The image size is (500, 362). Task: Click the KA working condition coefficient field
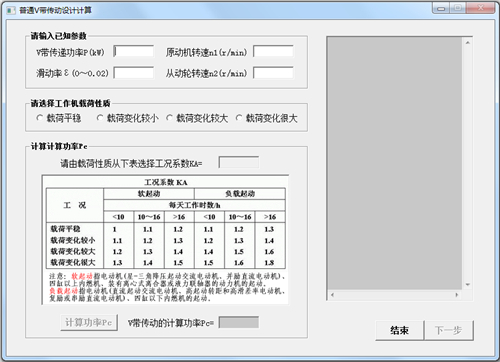[239, 163]
